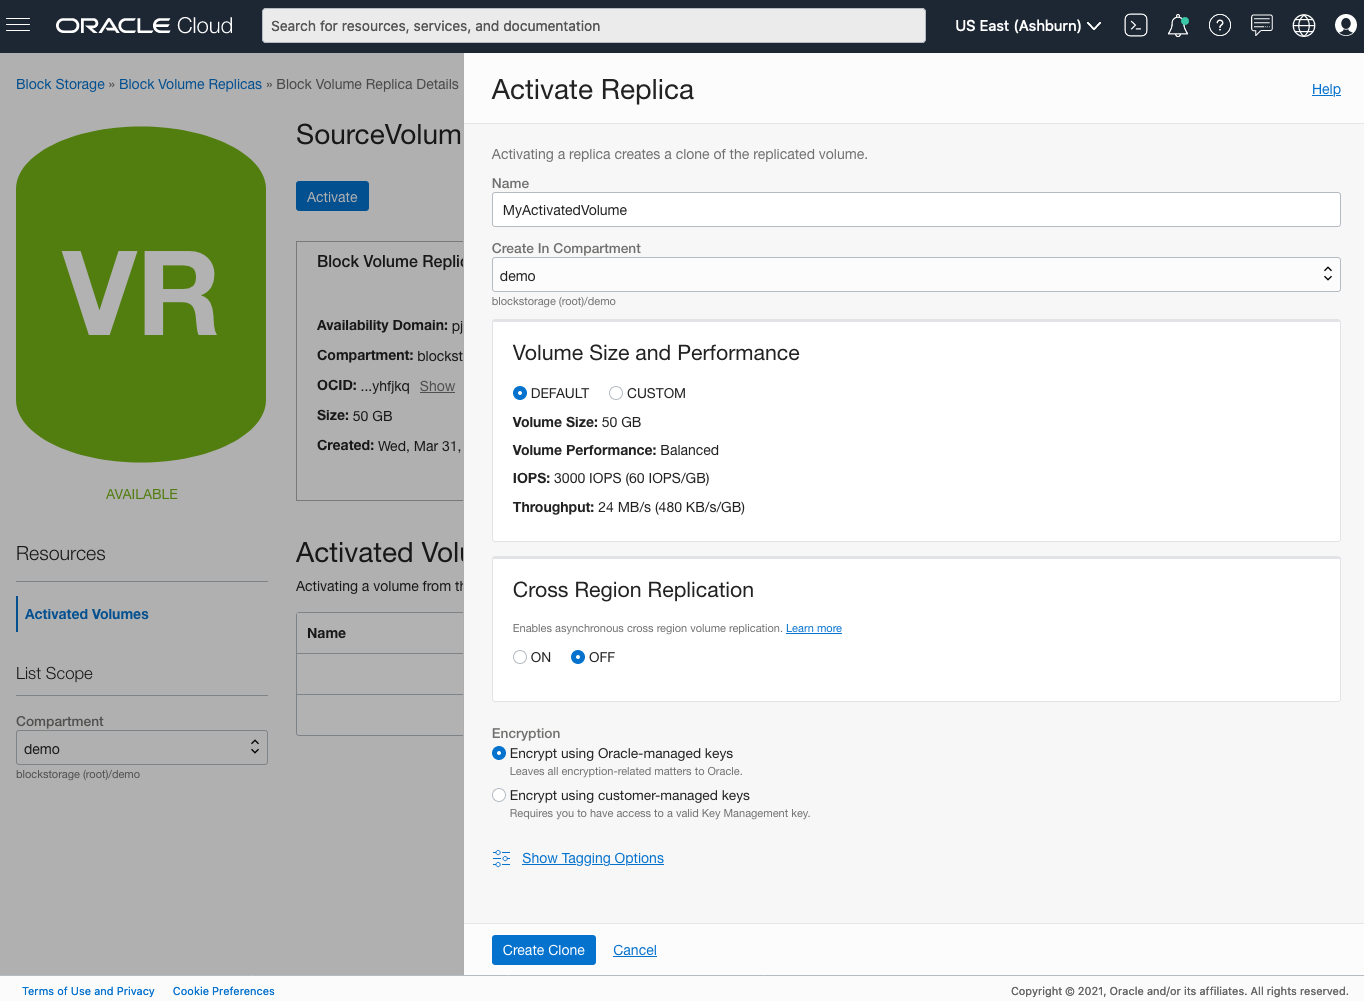
Task: Open the feedback chat icon
Action: click(1261, 25)
